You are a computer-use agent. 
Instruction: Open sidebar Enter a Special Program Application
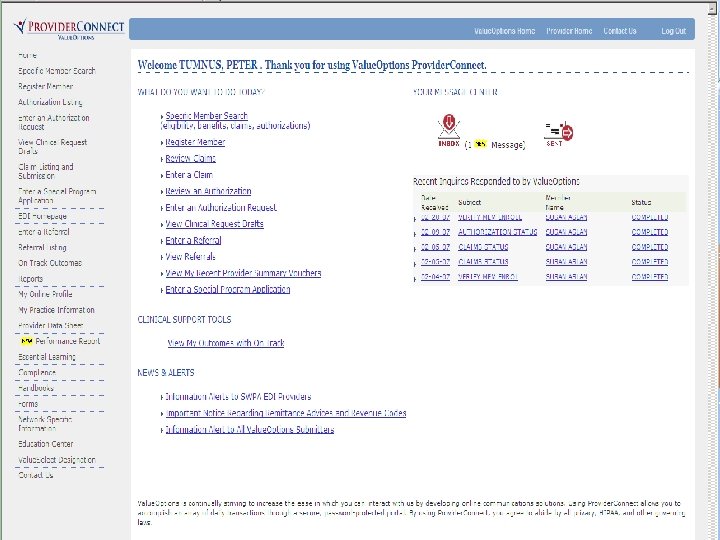(57, 196)
